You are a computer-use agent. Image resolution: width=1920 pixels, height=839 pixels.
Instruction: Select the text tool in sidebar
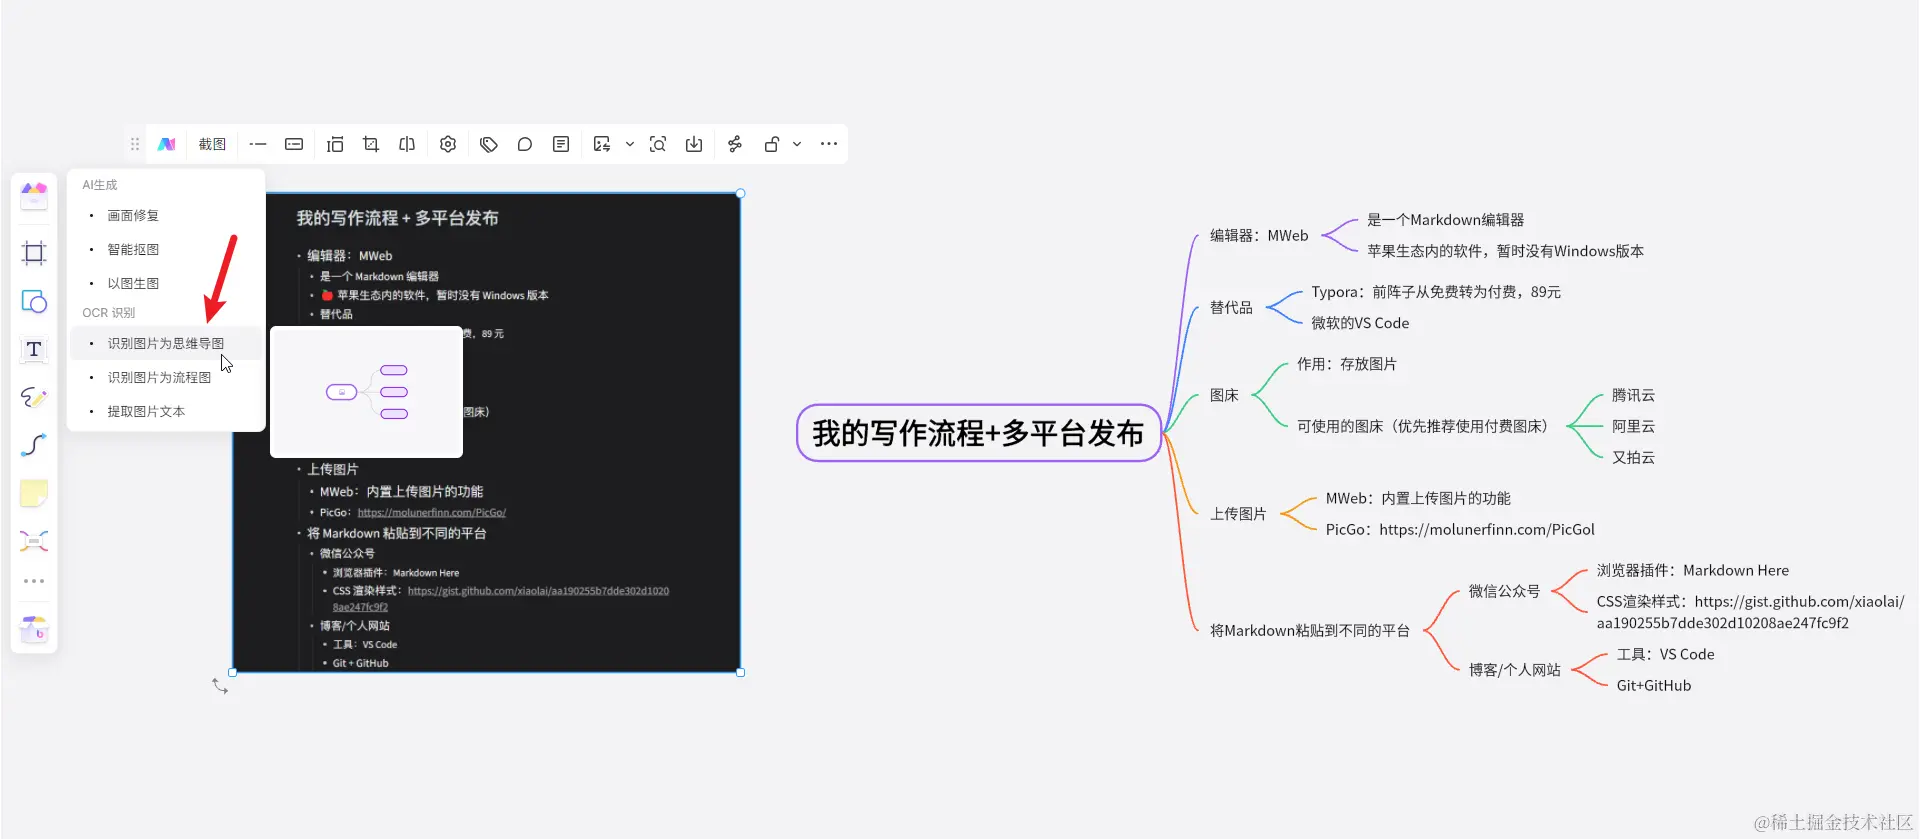34,349
